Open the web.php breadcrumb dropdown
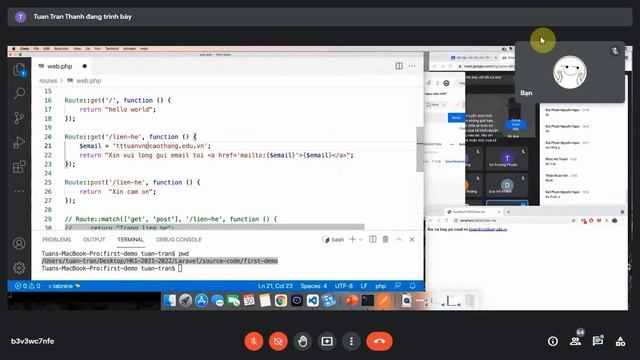640x360 pixels. point(84,81)
